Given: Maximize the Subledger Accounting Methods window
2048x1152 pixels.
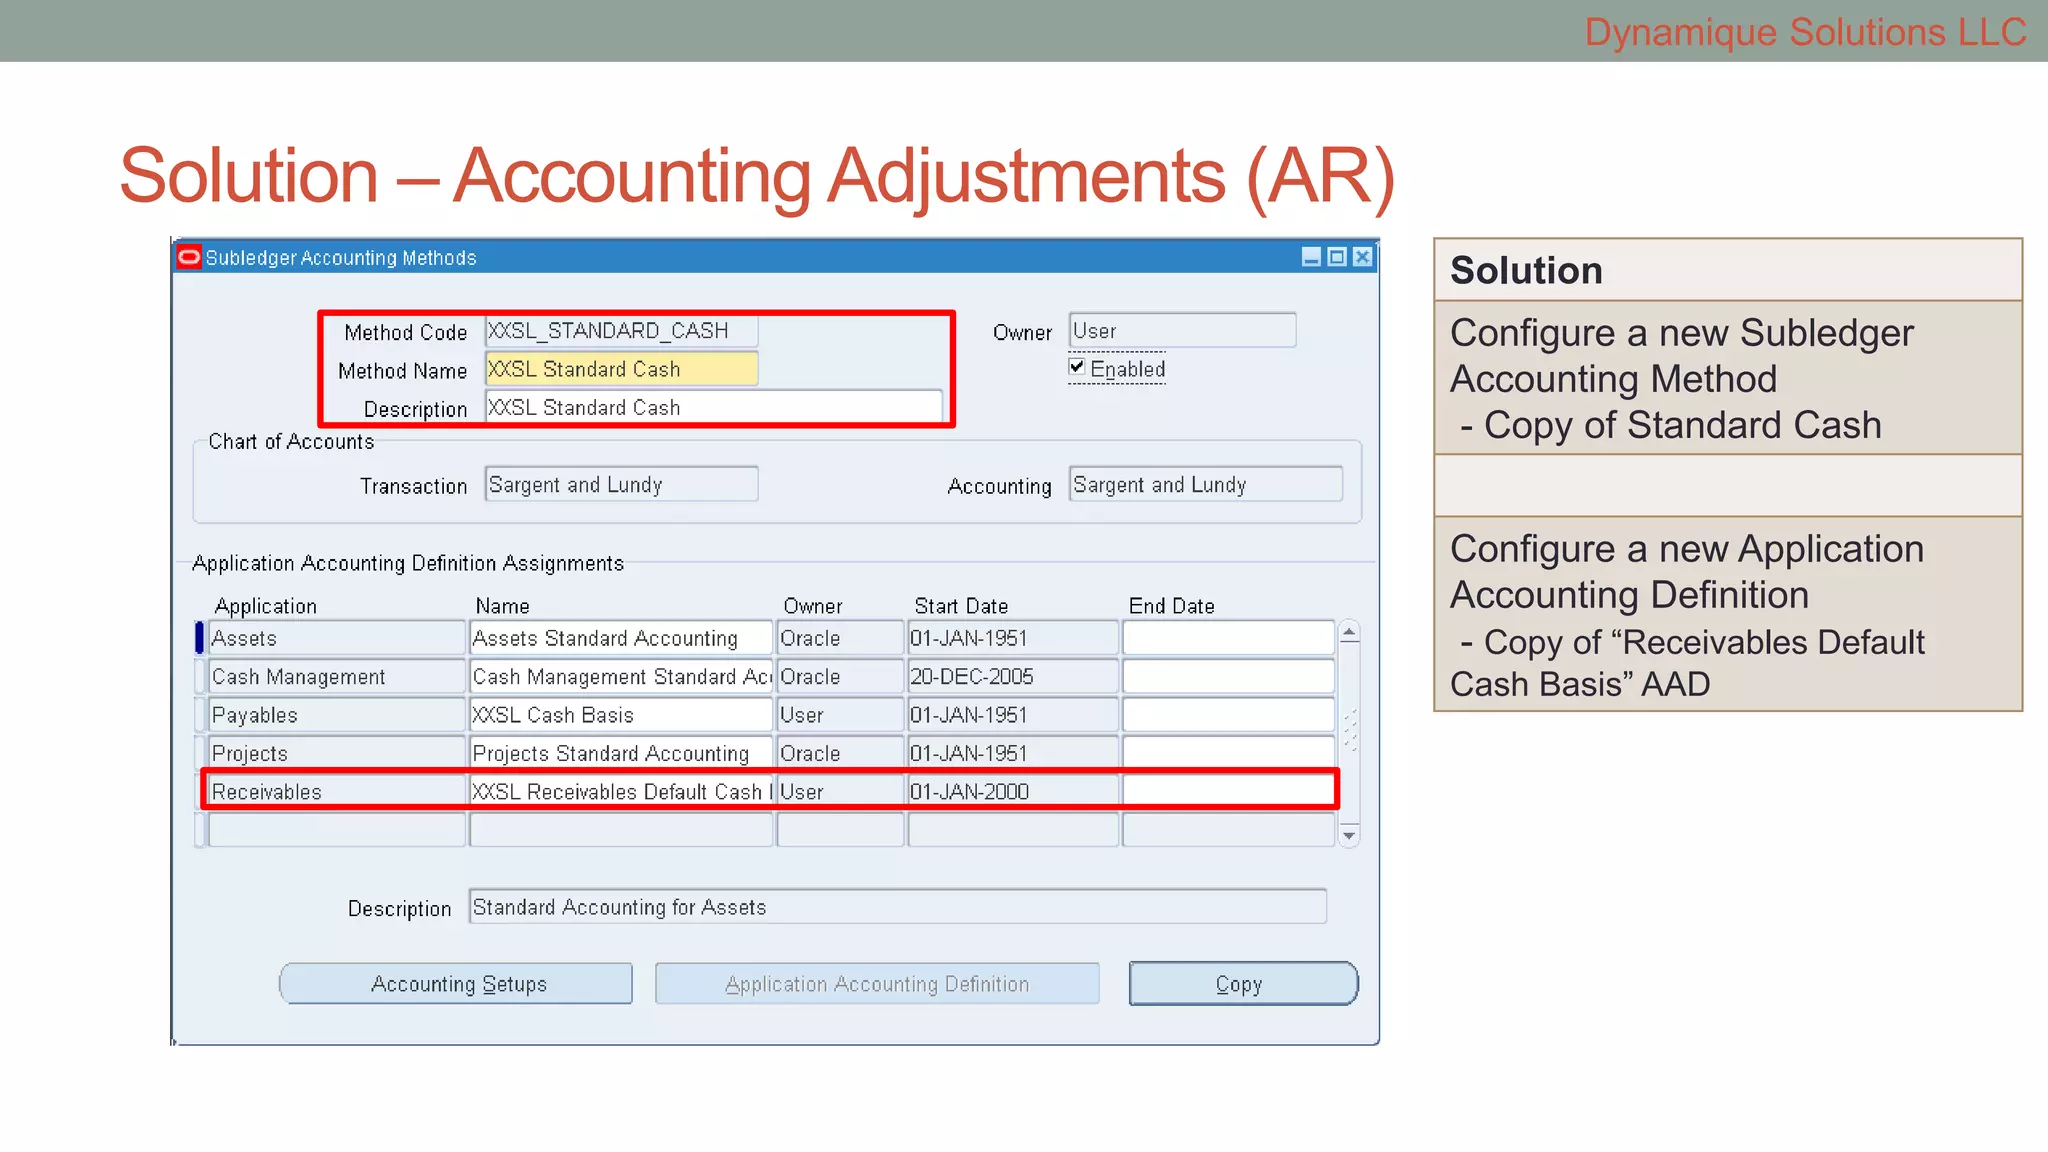Looking at the screenshot, I should (1337, 257).
